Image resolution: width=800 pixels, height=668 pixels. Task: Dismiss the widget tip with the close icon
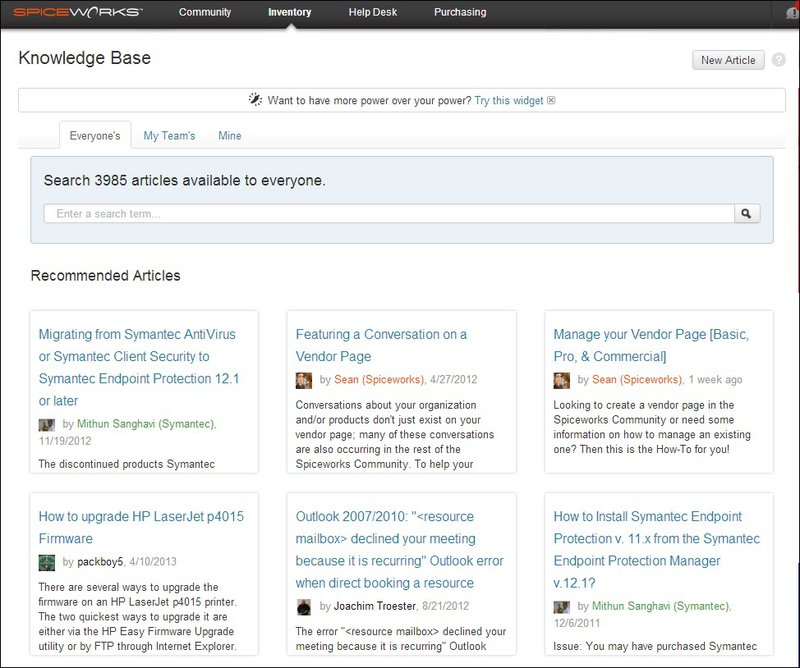point(551,100)
